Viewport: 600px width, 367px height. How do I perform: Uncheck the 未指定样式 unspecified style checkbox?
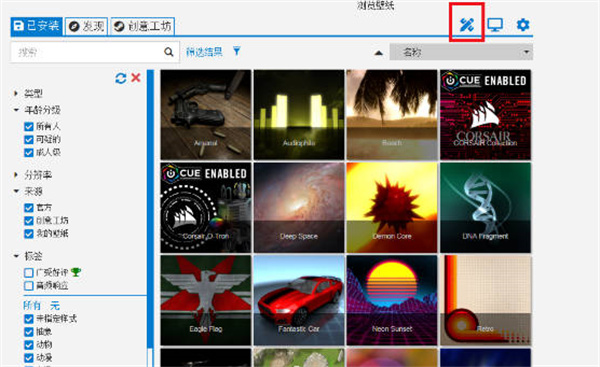point(29,319)
